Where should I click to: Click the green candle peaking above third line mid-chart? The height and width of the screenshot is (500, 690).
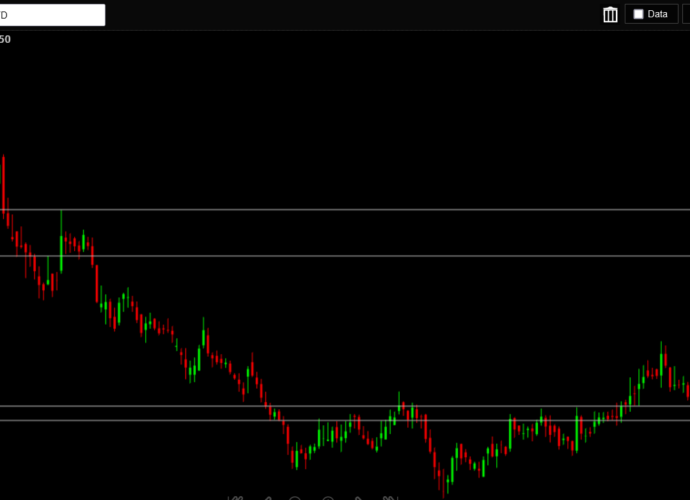400,405
